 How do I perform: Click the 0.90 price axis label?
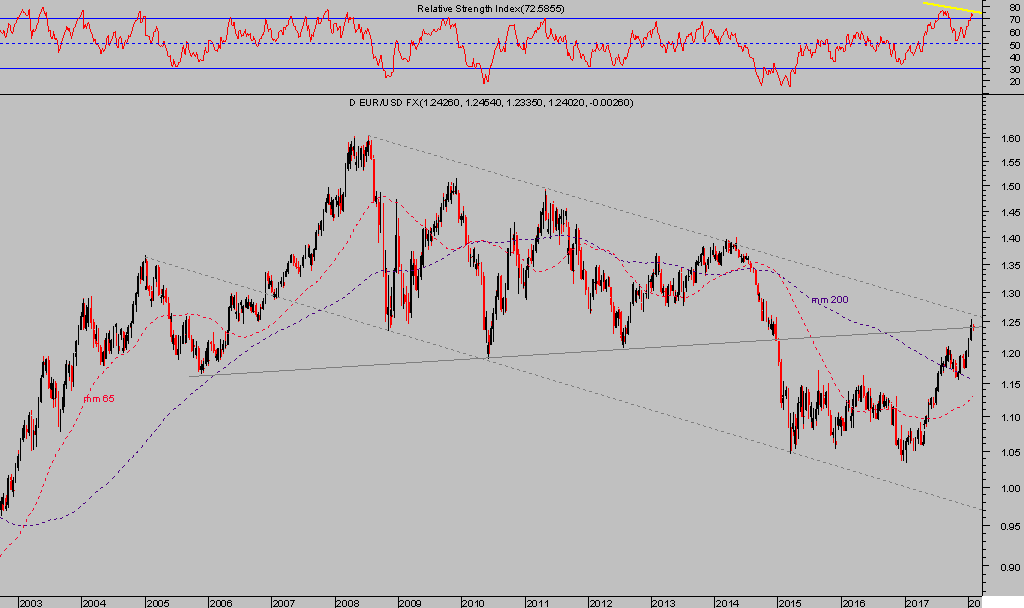pyautogui.click(x=1009, y=566)
